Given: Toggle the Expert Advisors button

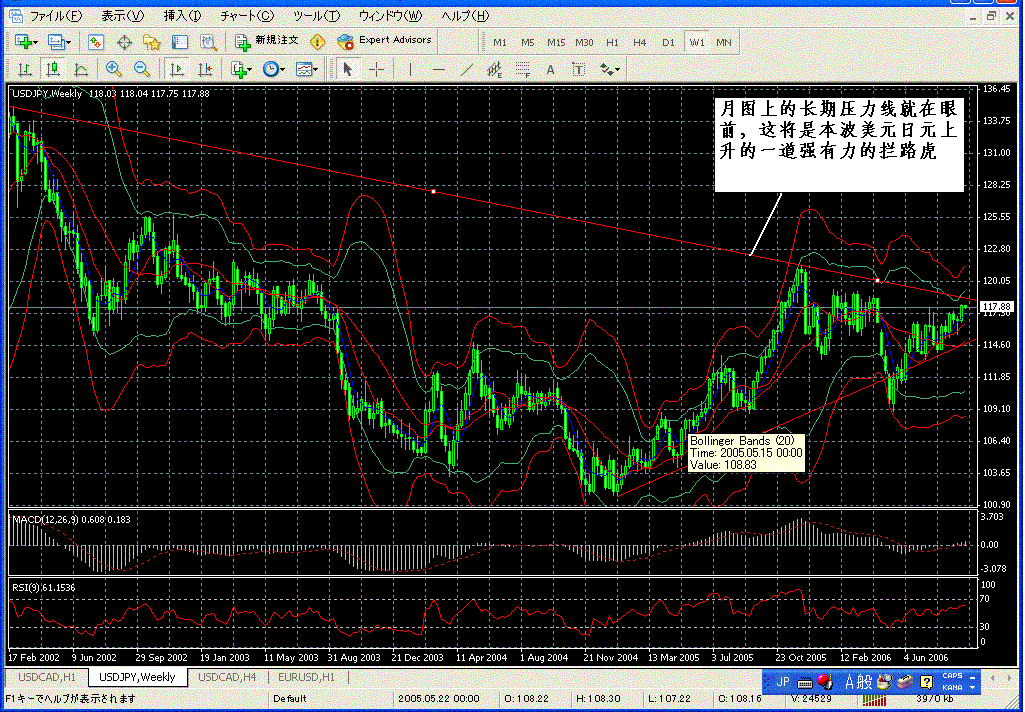Looking at the screenshot, I should pos(385,41).
